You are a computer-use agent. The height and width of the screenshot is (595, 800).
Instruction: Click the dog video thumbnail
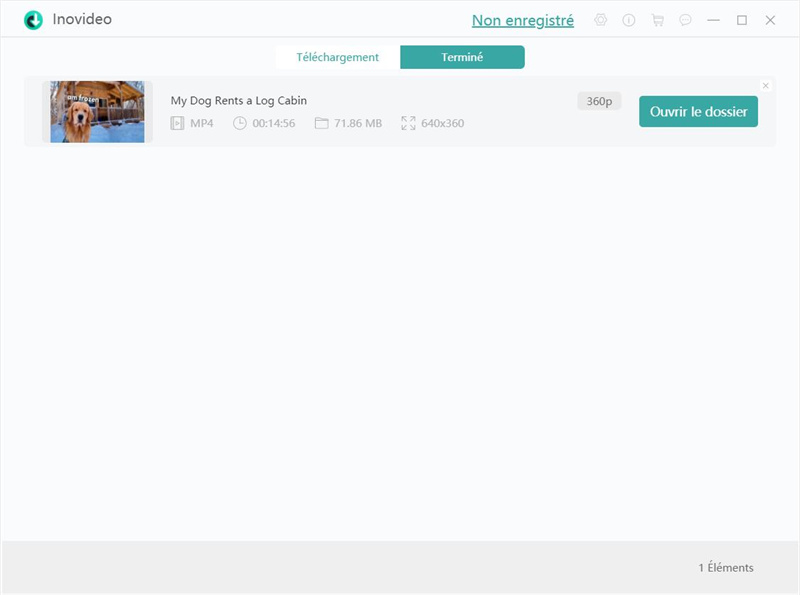coord(96,111)
